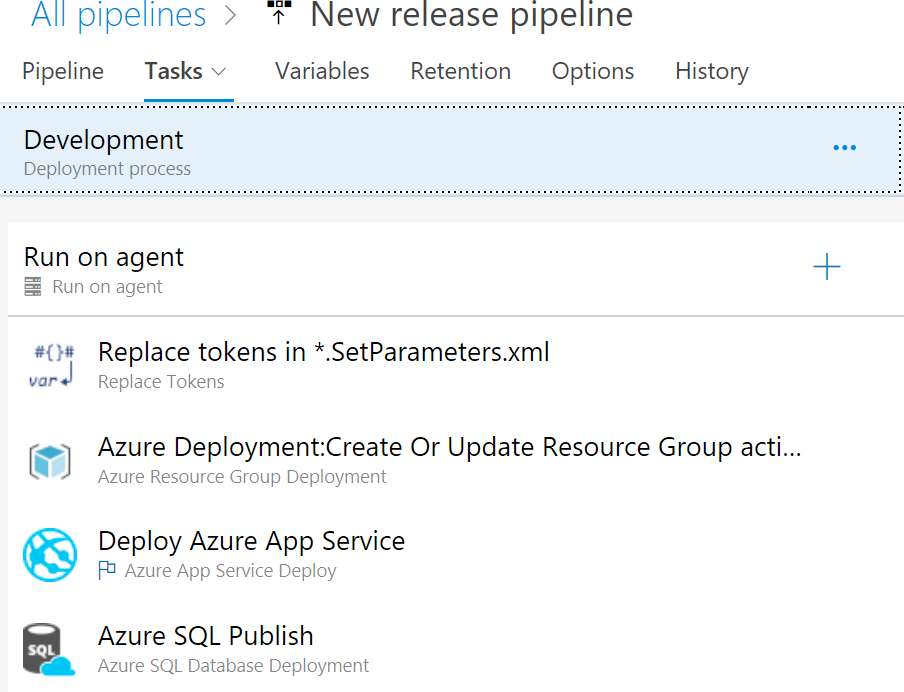Click the Replace Tokens task icon
Image resolution: width=904 pixels, height=692 pixels.
50,366
